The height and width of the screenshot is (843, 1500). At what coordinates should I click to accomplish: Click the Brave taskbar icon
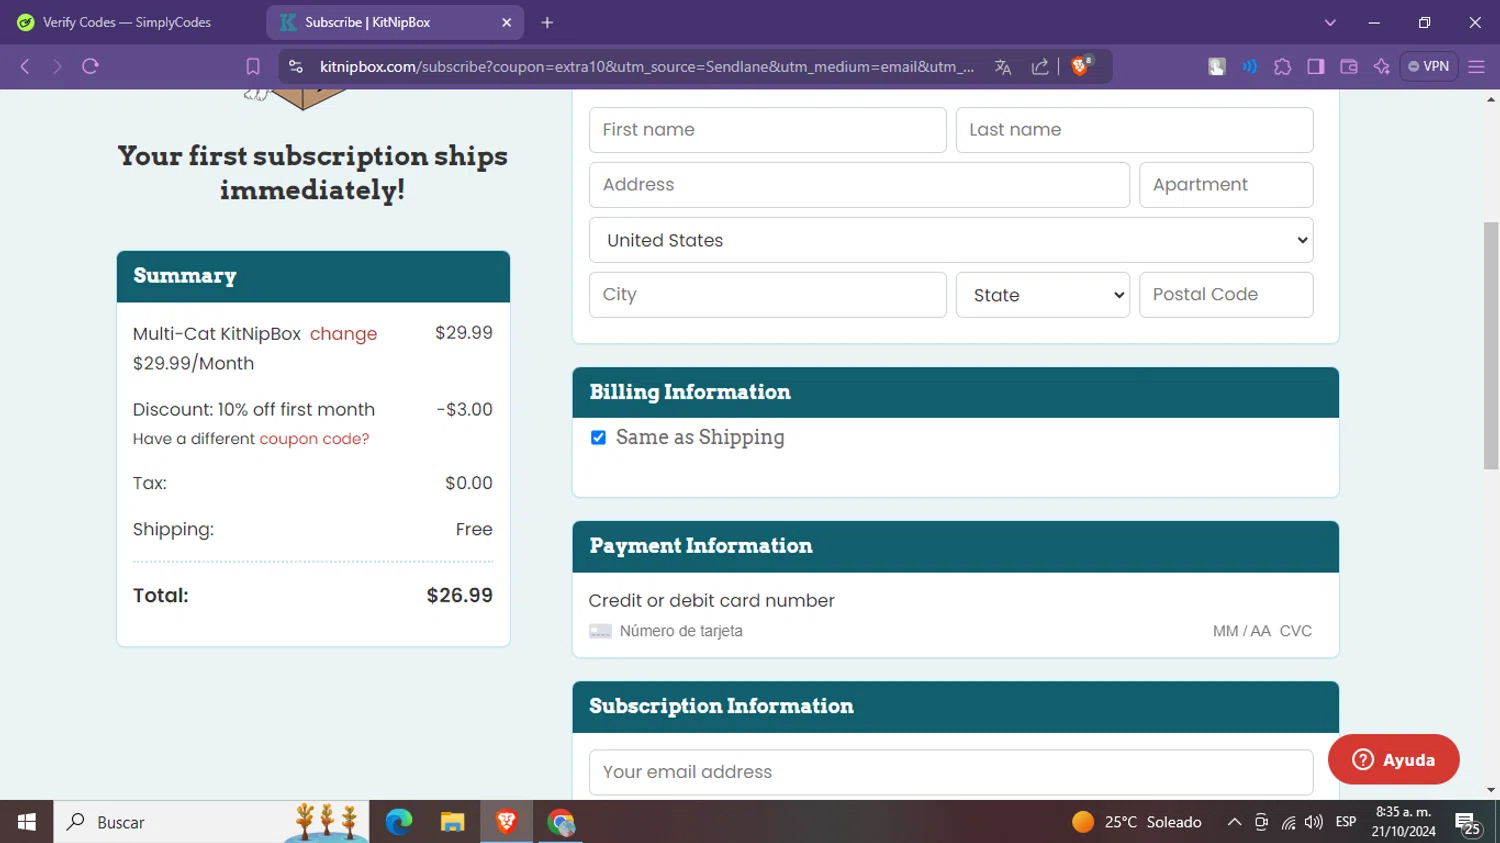coord(506,822)
